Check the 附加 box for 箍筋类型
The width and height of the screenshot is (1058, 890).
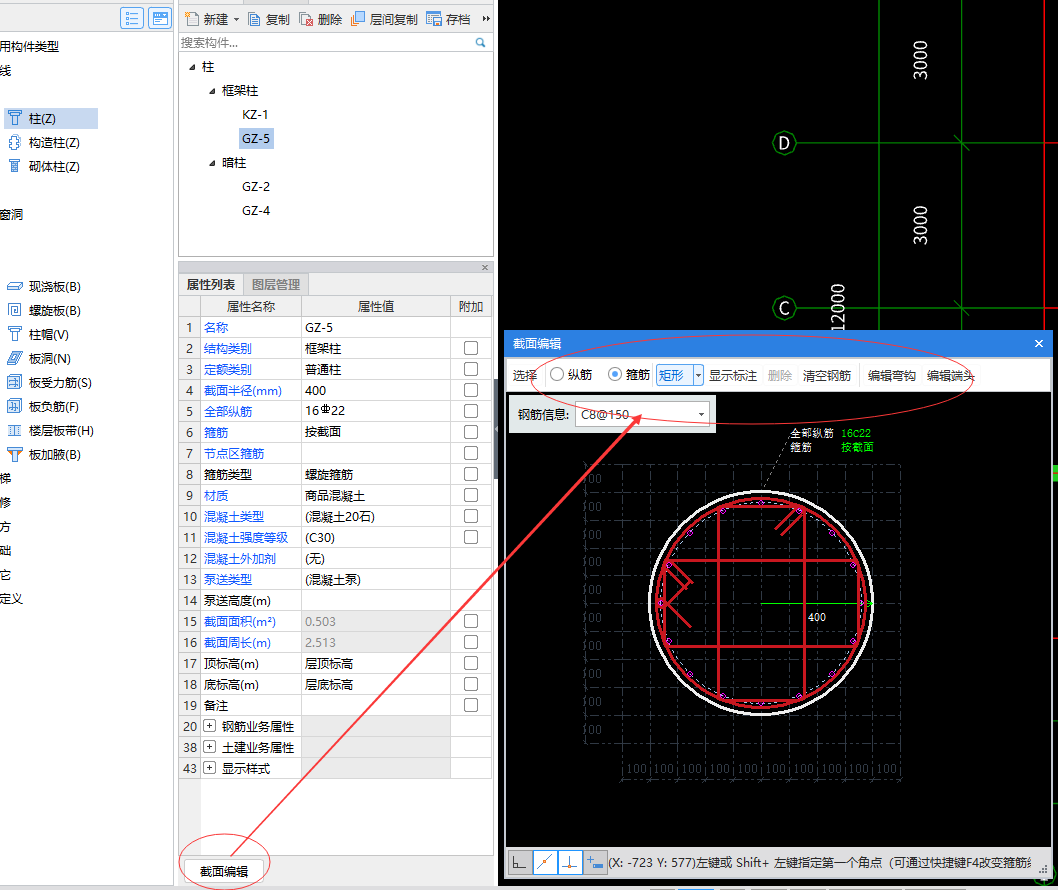[471, 474]
